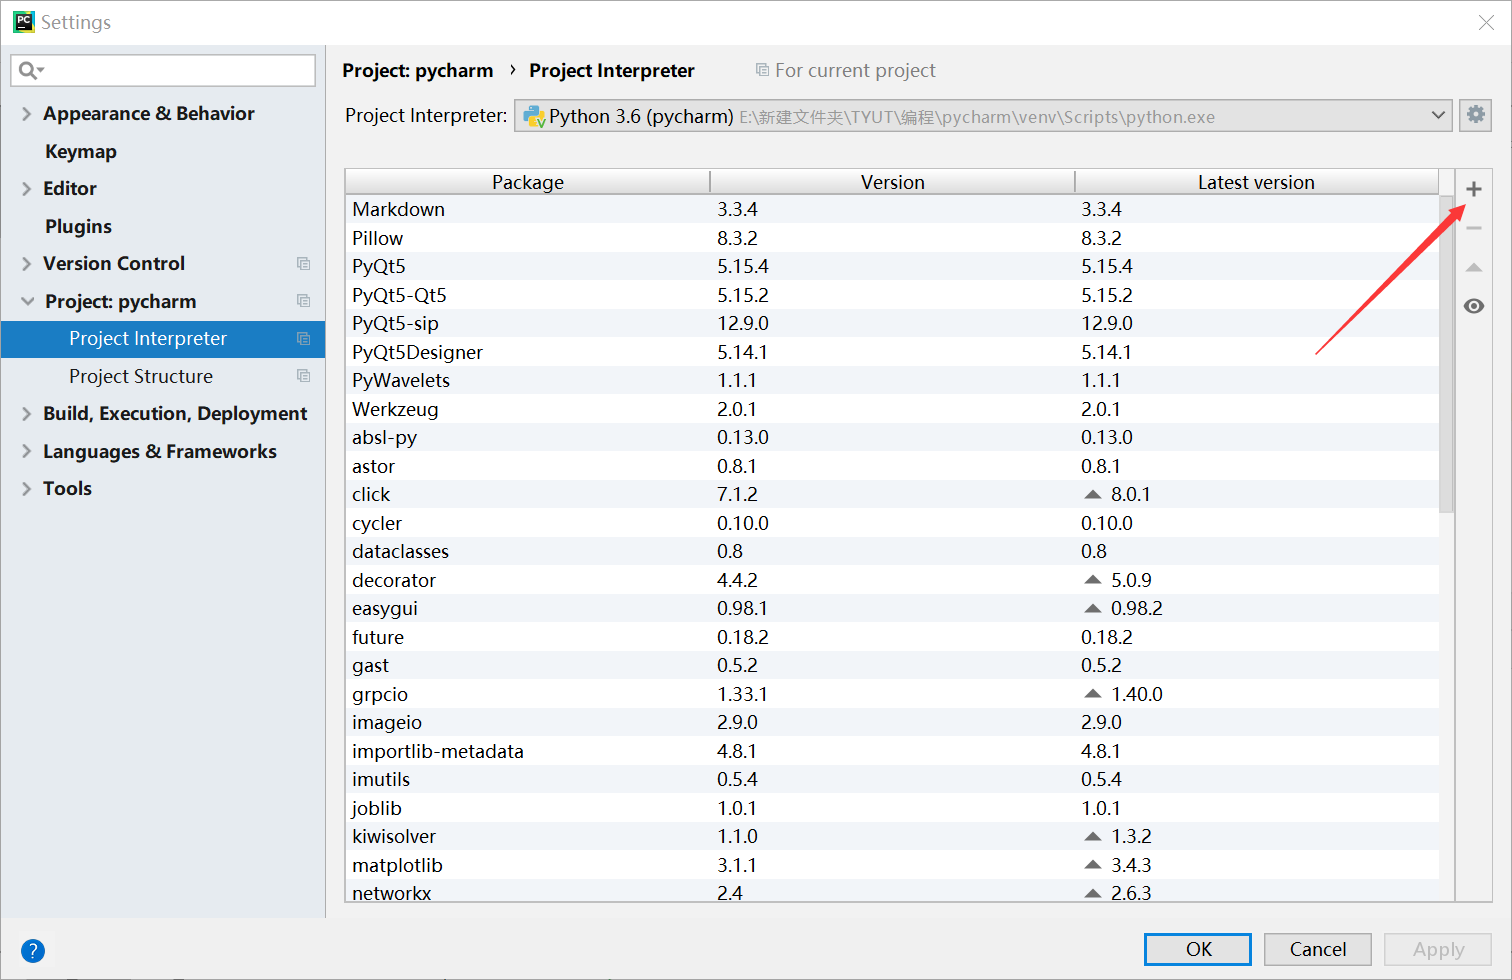Viewport: 1512px width, 980px height.
Task: Select the joblib package row
Action: (x=892, y=808)
